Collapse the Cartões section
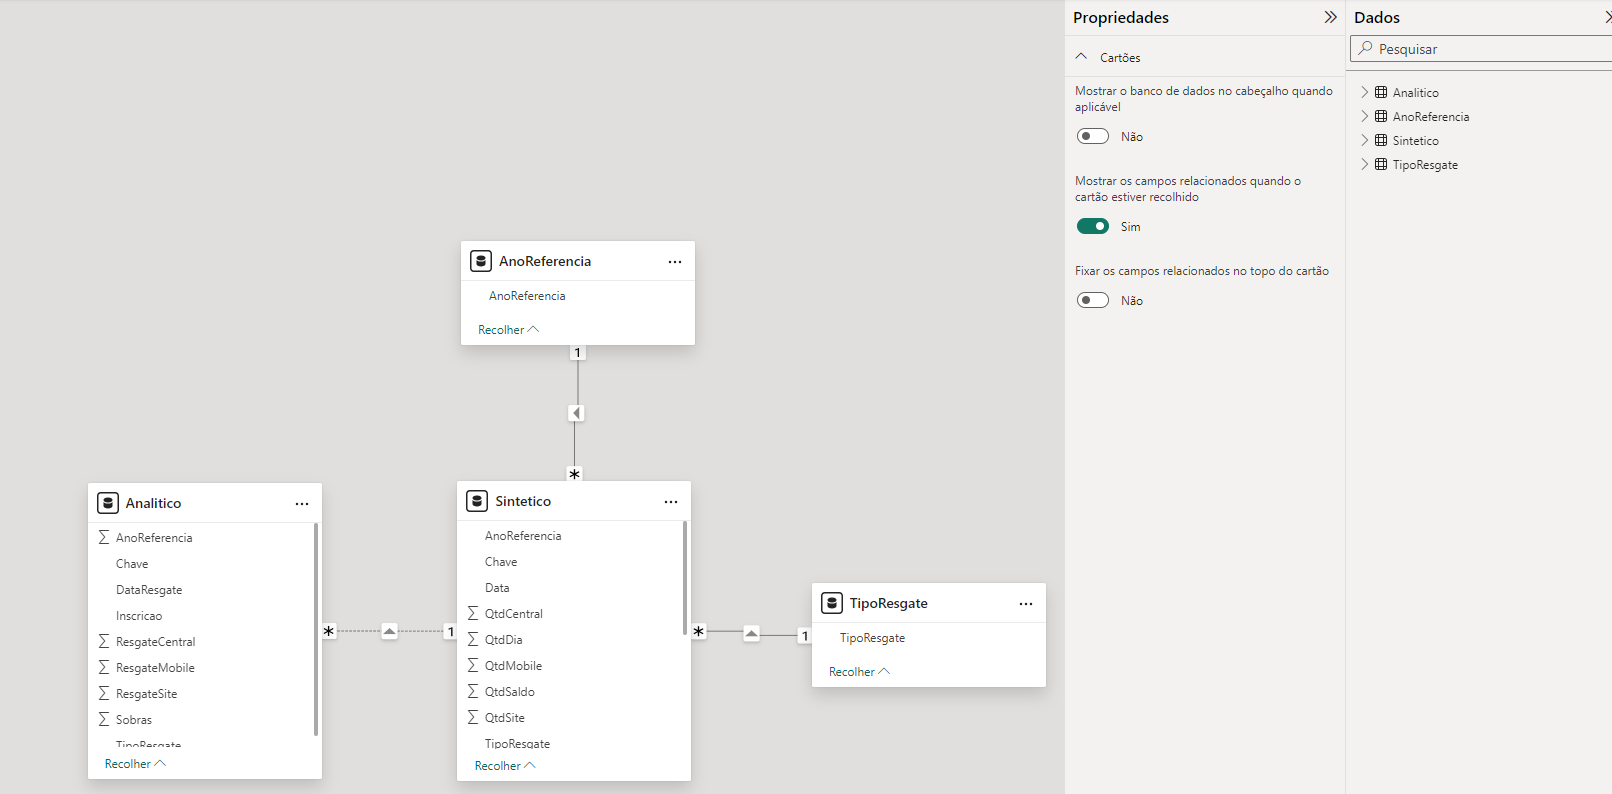The width and height of the screenshot is (1612, 794). [1081, 57]
